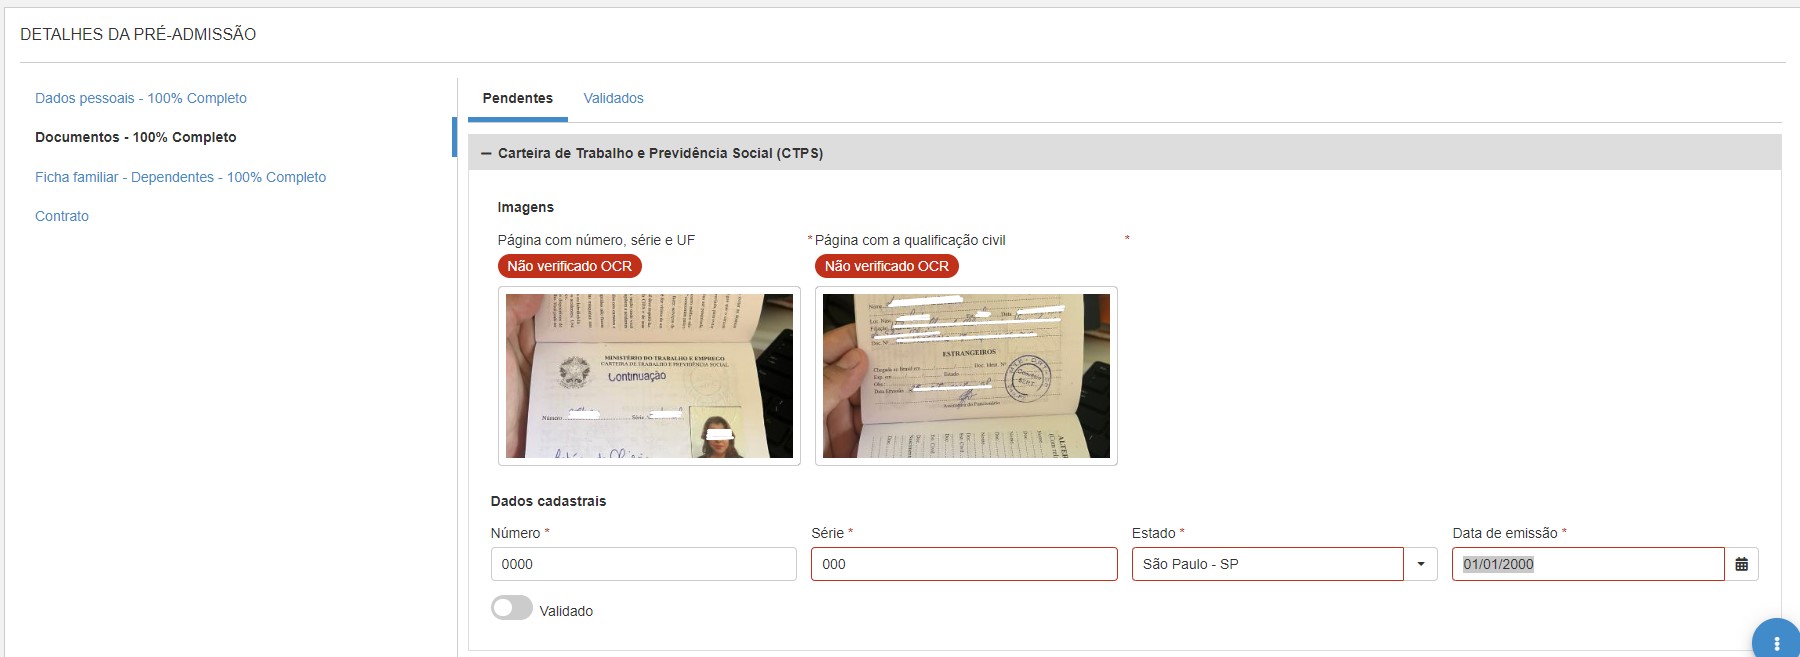This screenshot has height=657, width=1800.
Task: Switch to the Validados tab
Action: (613, 98)
